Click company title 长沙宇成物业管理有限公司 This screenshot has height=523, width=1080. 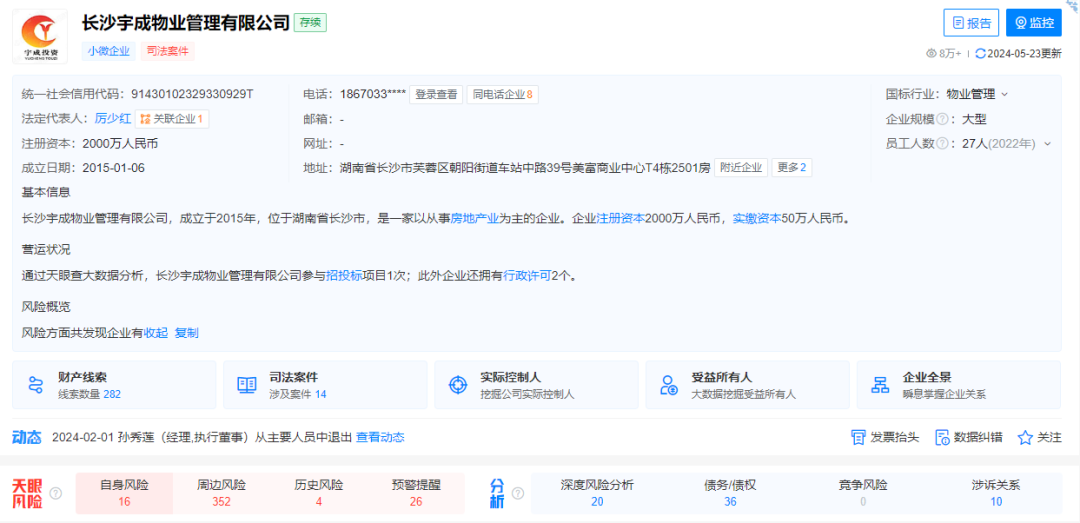(x=185, y=22)
